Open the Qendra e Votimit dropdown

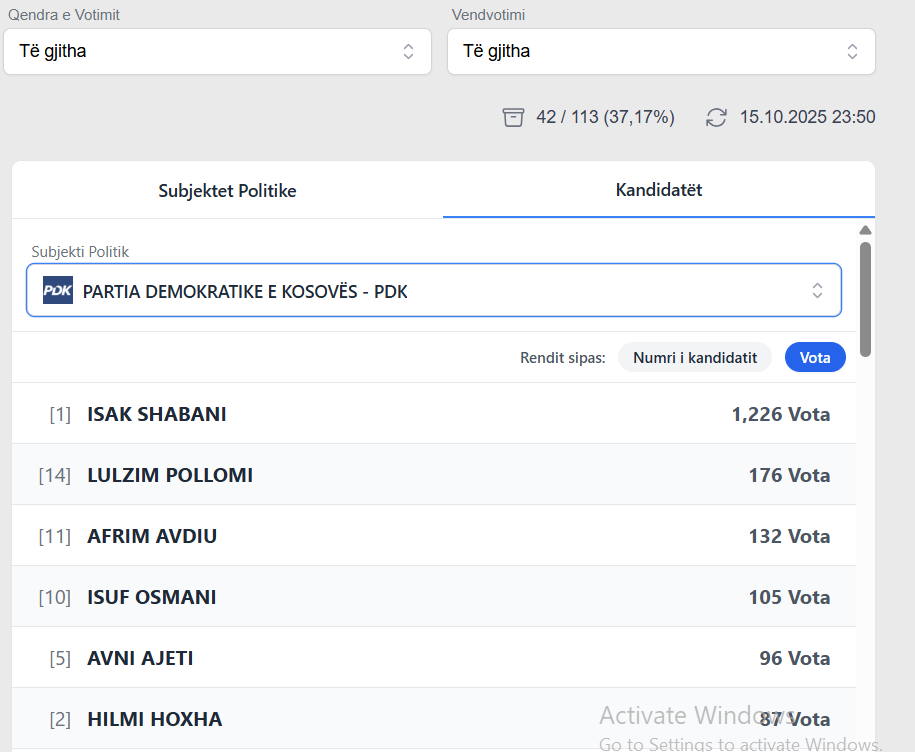pyautogui.click(x=217, y=51)
